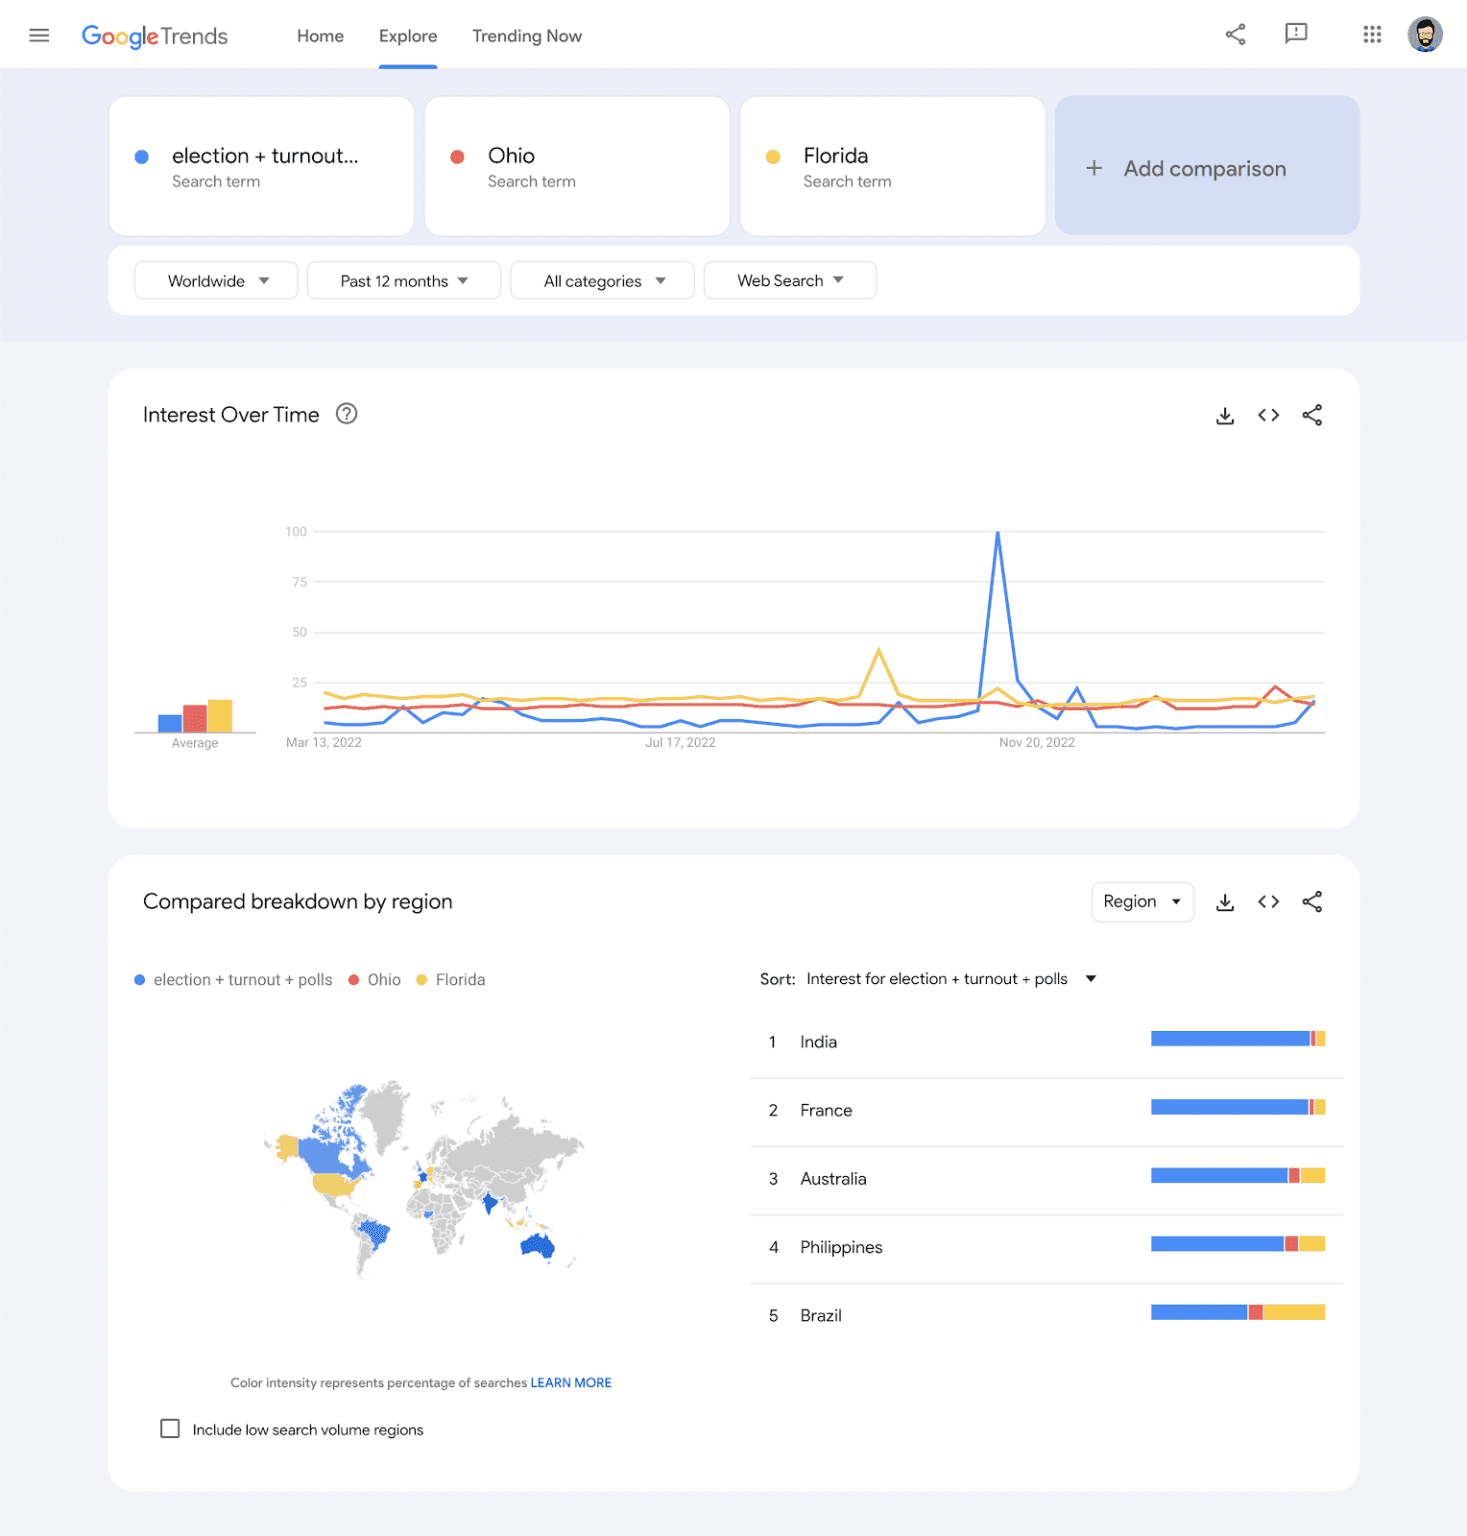Open the navigation hamburger menu
The height and width of the screenshot is (1536, 1467).
coord(38,34)
